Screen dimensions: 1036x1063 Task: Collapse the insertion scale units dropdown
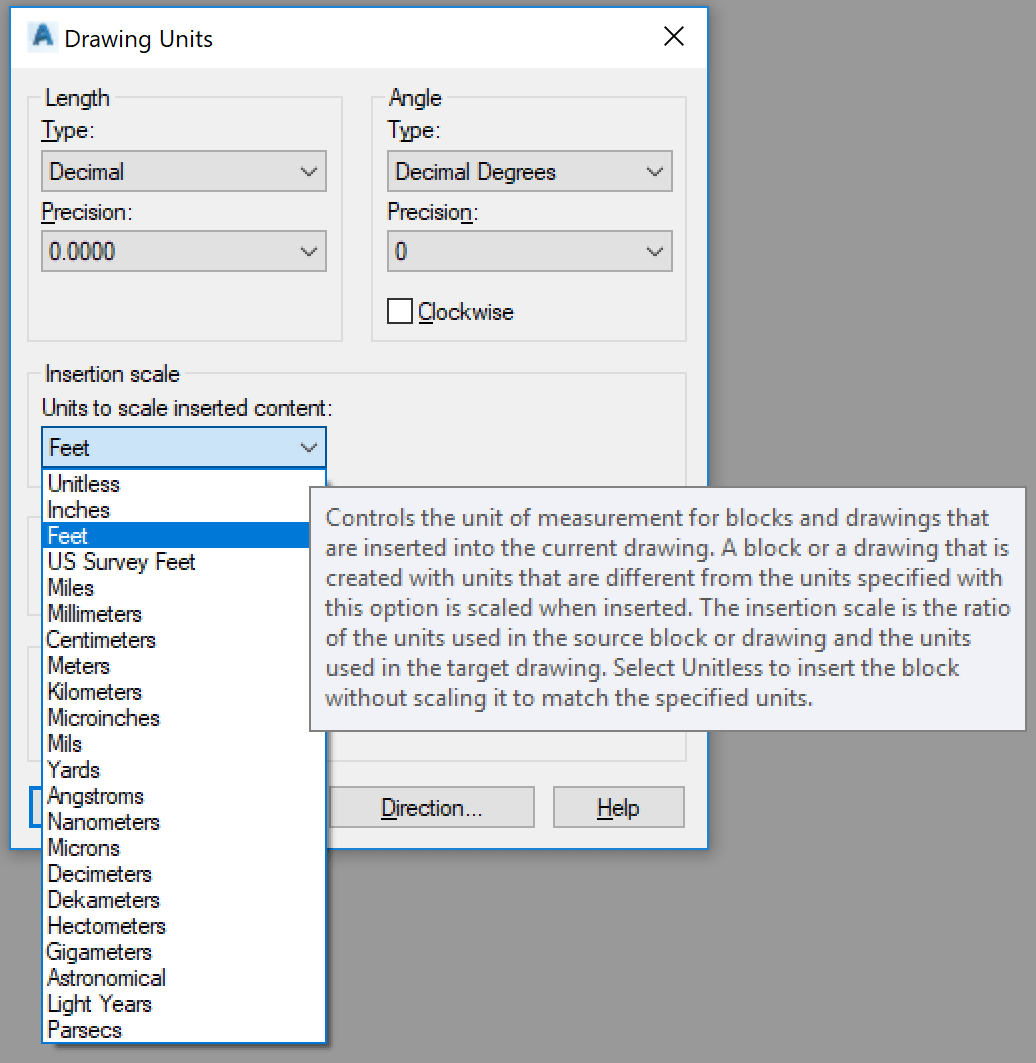[309, 447]
